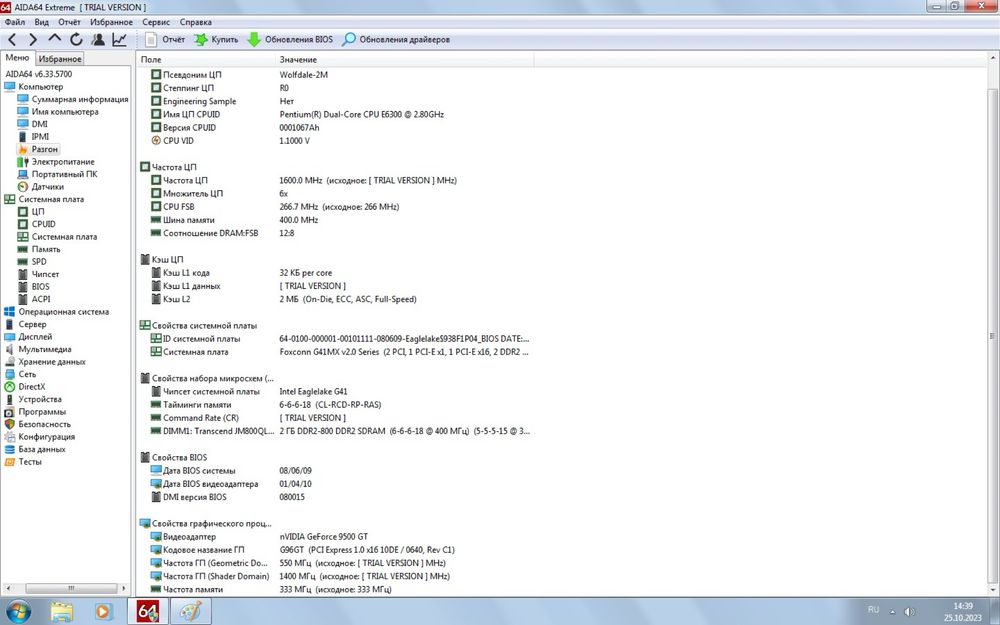This screenshot has width=1000, height=625.
Task: Click the Значение column header
Action: point(405,59)
